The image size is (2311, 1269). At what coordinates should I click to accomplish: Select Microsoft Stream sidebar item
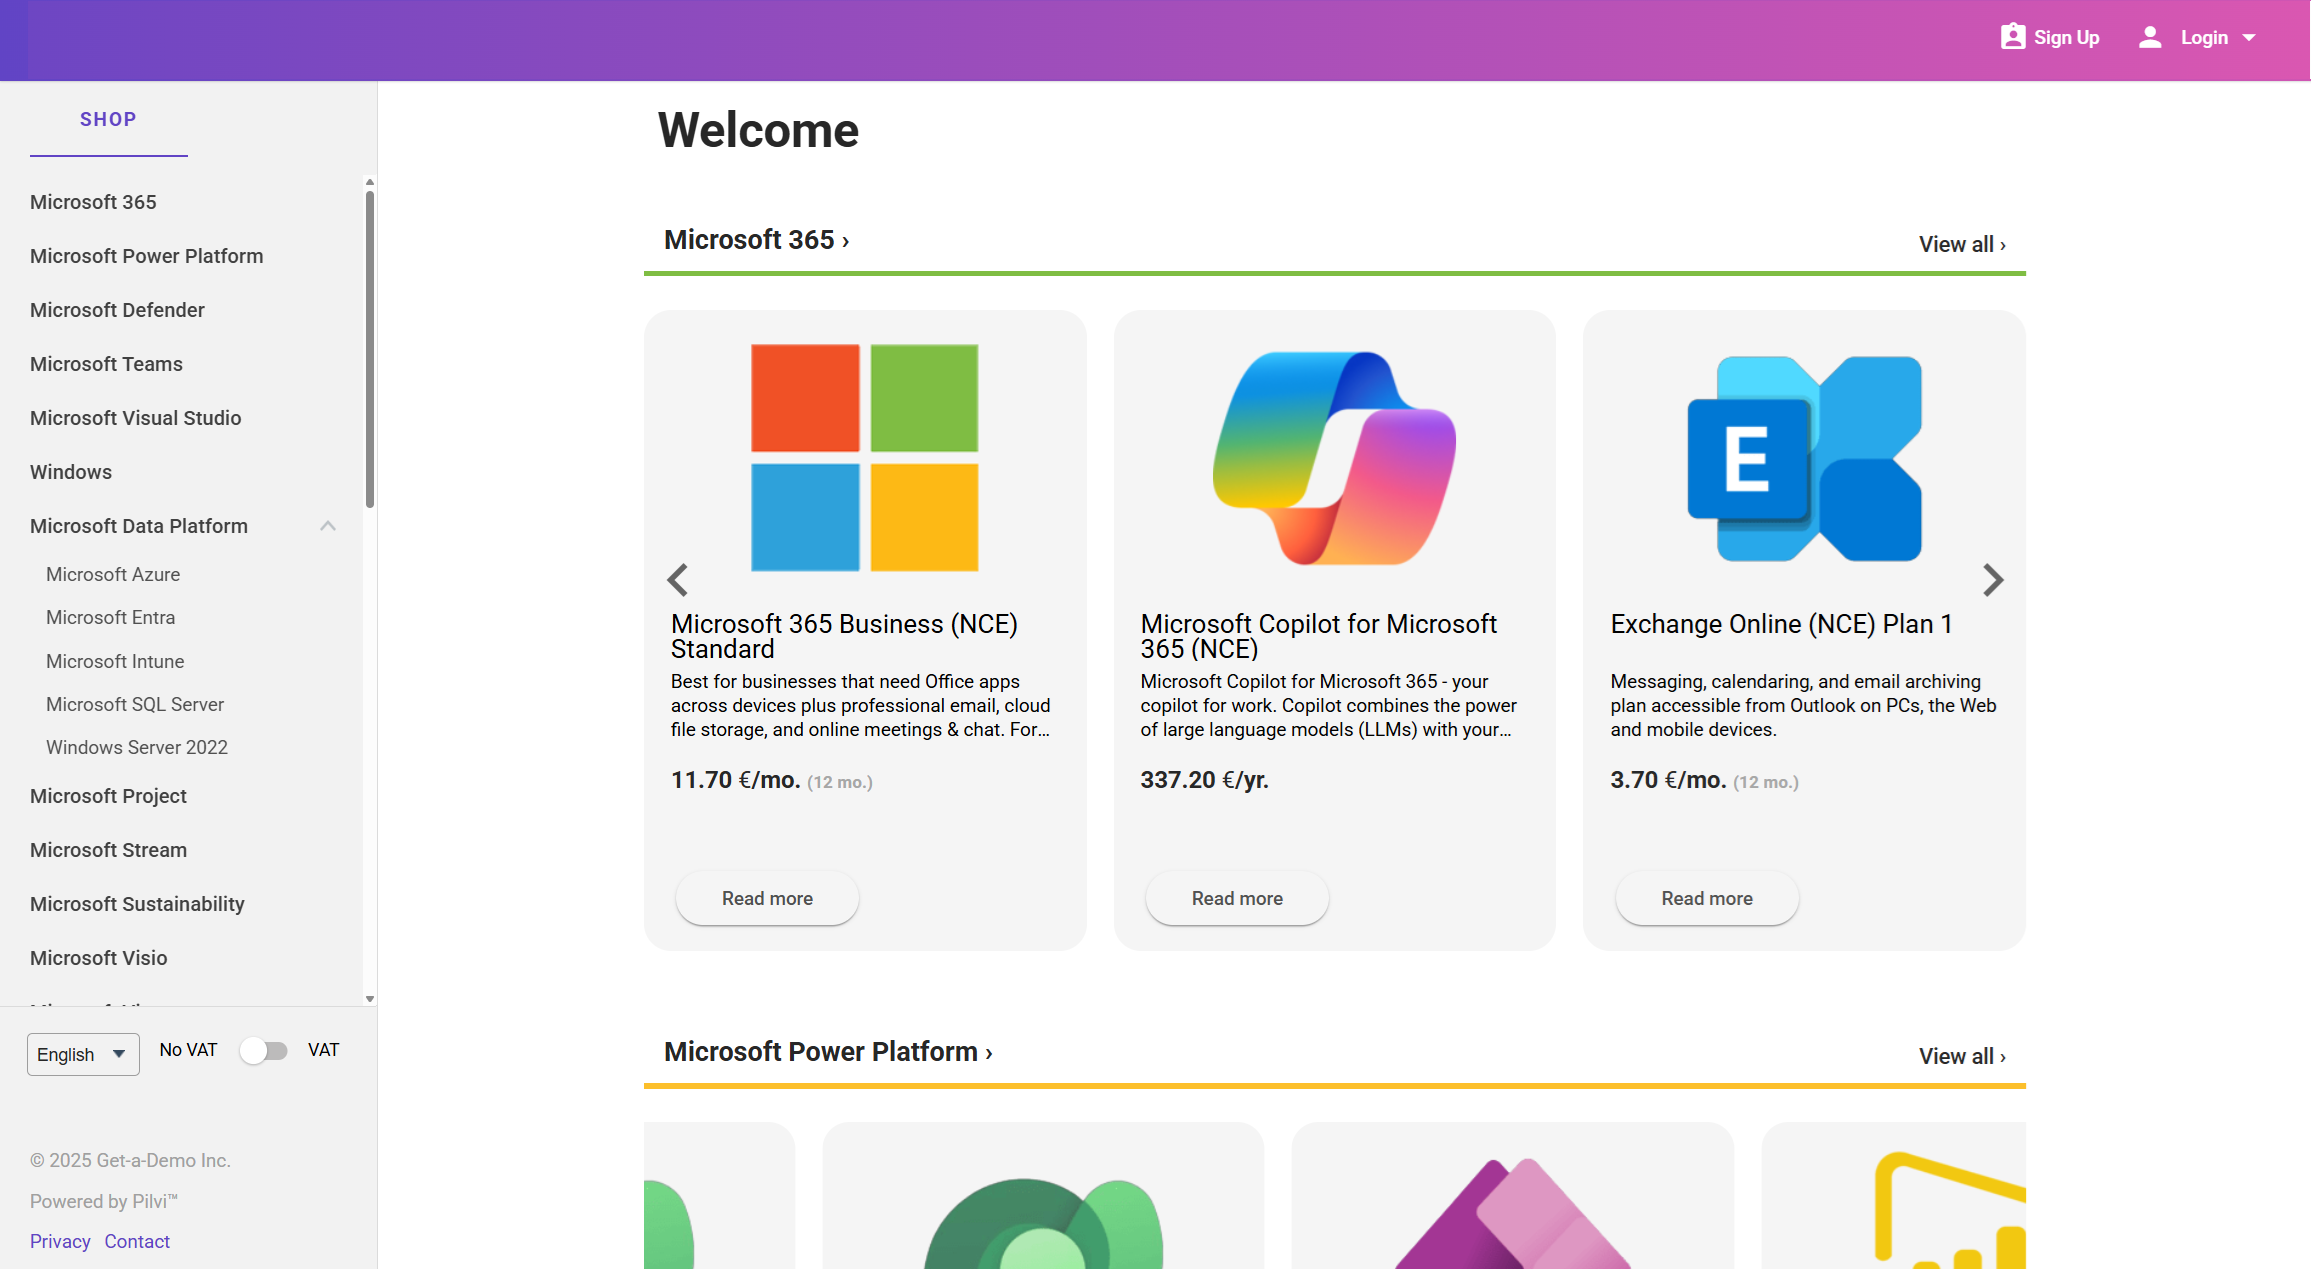[x=108, y=850]
